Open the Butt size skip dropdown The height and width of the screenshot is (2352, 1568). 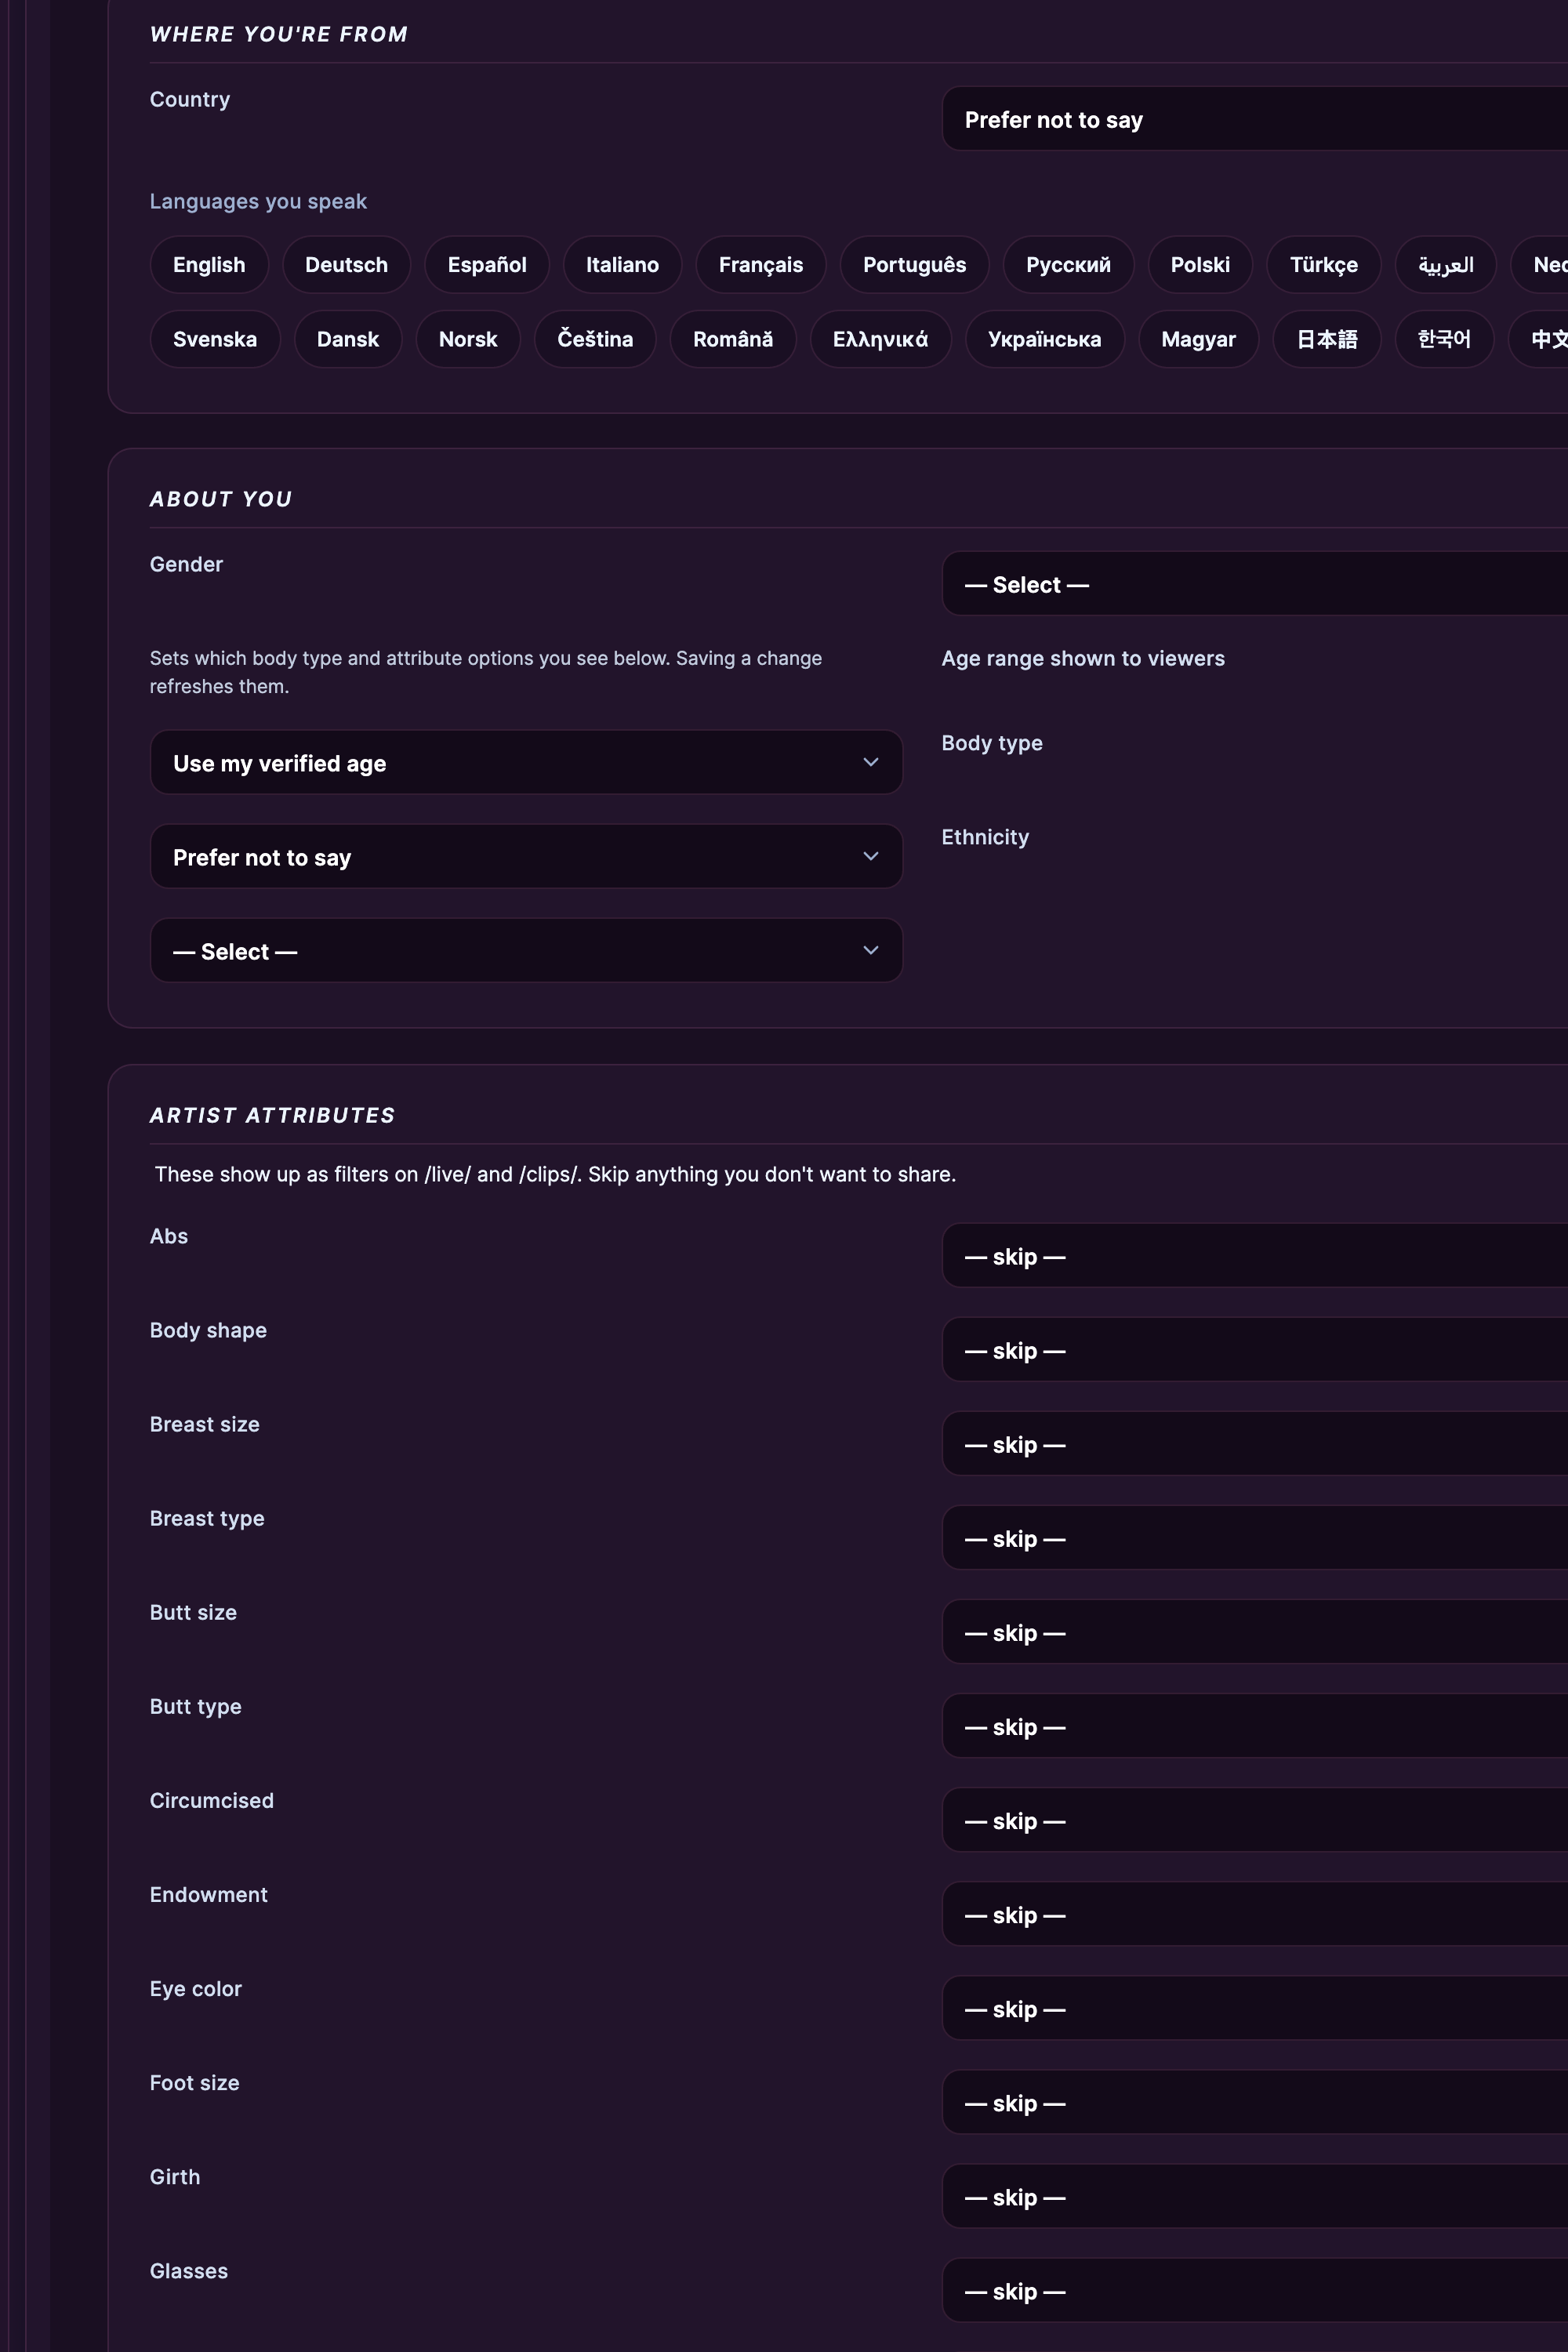tap(1255, 1632)
